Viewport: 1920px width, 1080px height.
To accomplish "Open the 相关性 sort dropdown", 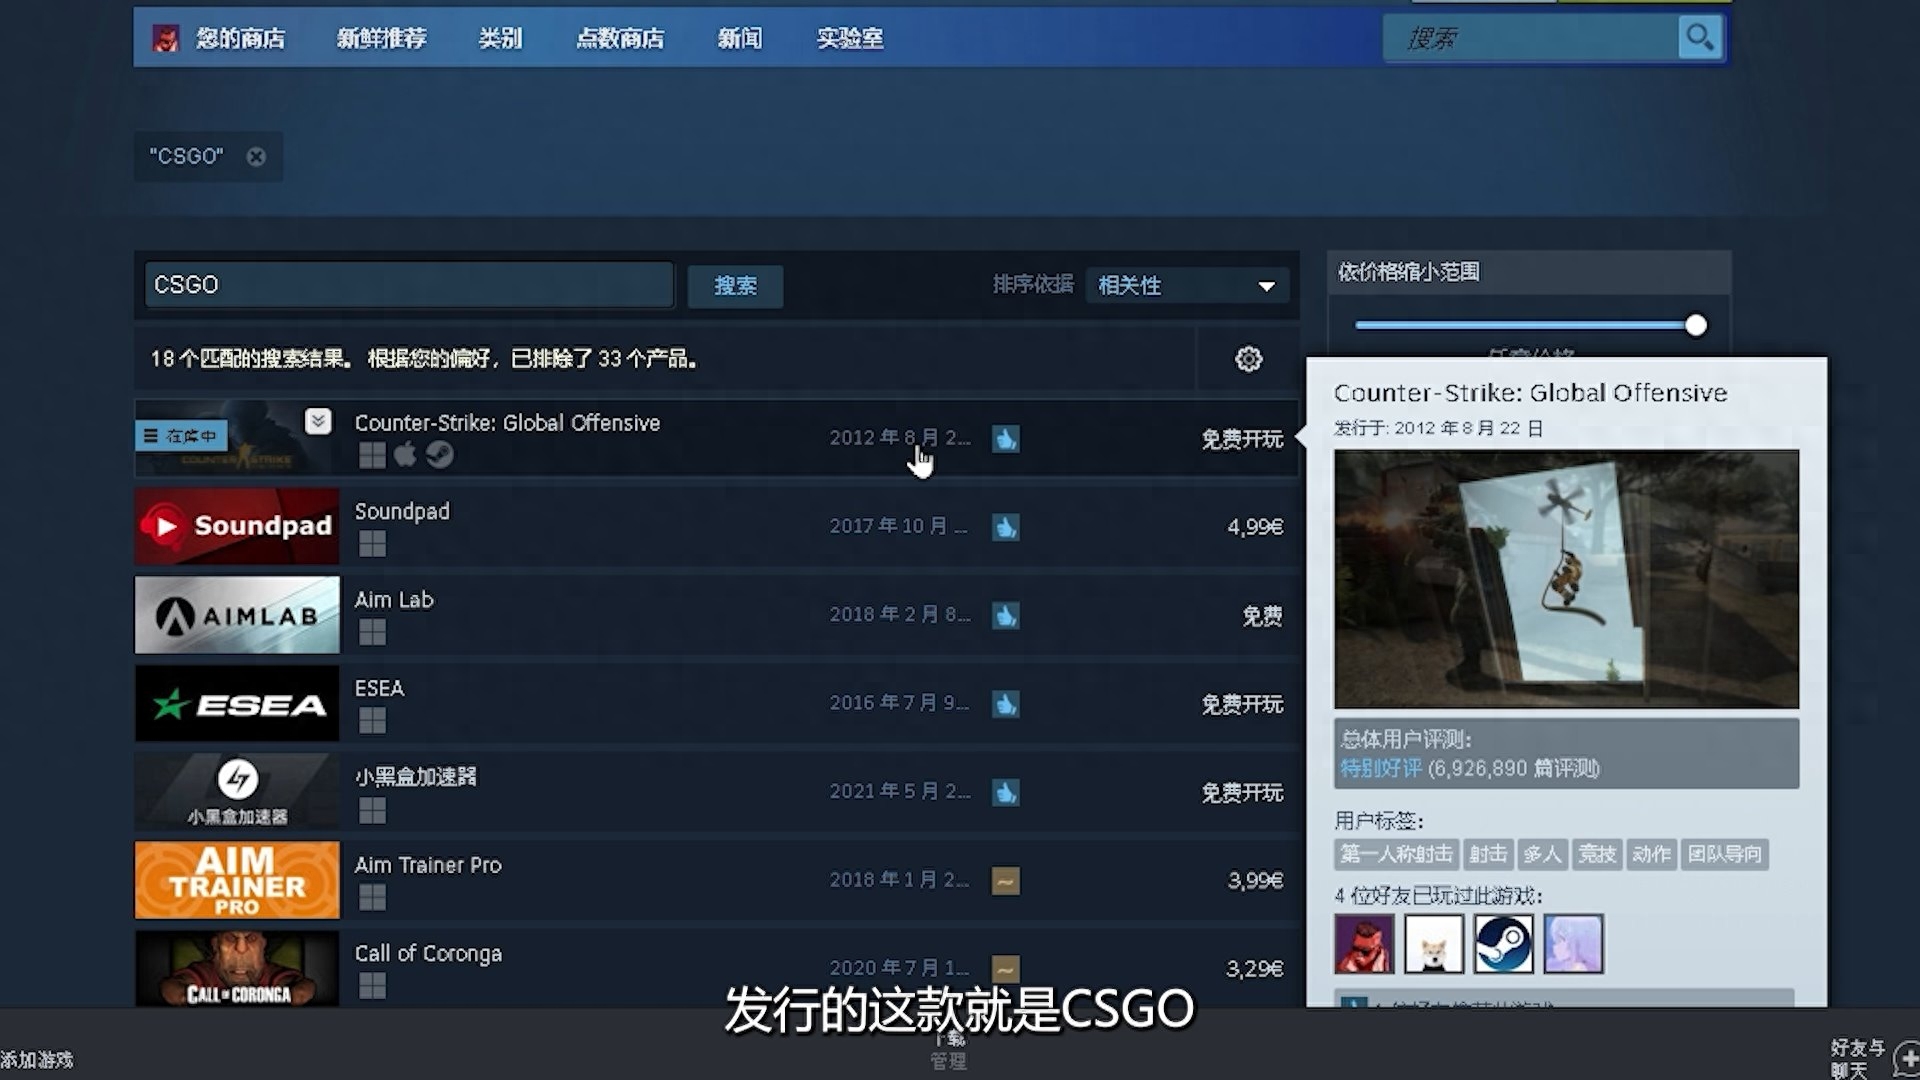I will [x=1186, y=286].
